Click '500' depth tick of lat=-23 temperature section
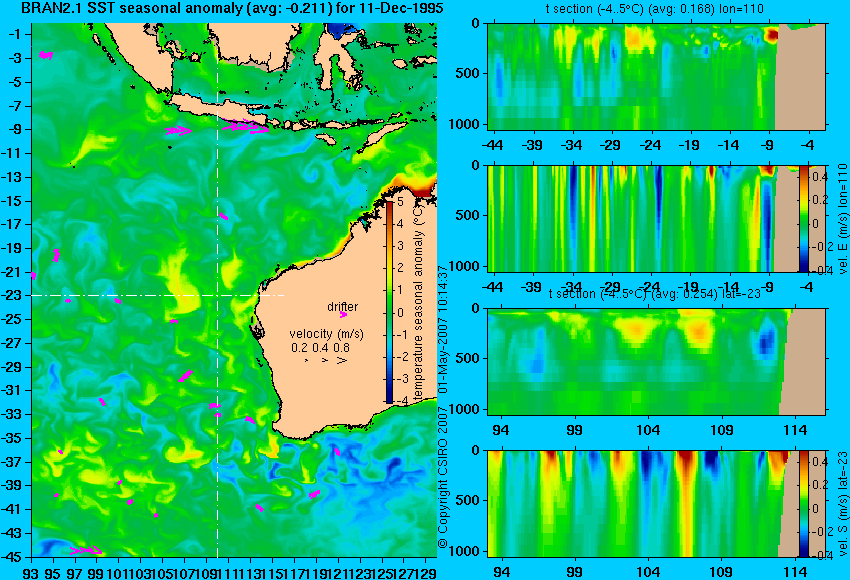Screen dimensions: 850x580 coord(468,358)
